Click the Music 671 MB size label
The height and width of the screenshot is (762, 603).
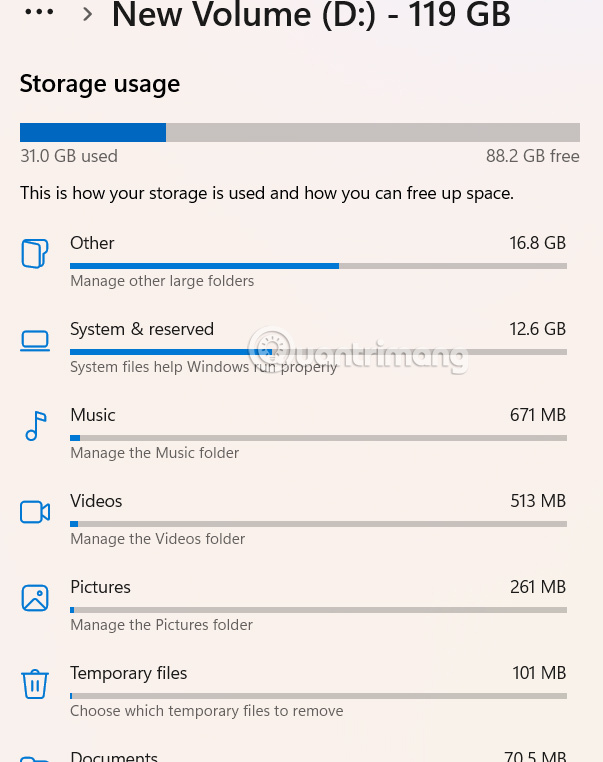pos(537,415)
